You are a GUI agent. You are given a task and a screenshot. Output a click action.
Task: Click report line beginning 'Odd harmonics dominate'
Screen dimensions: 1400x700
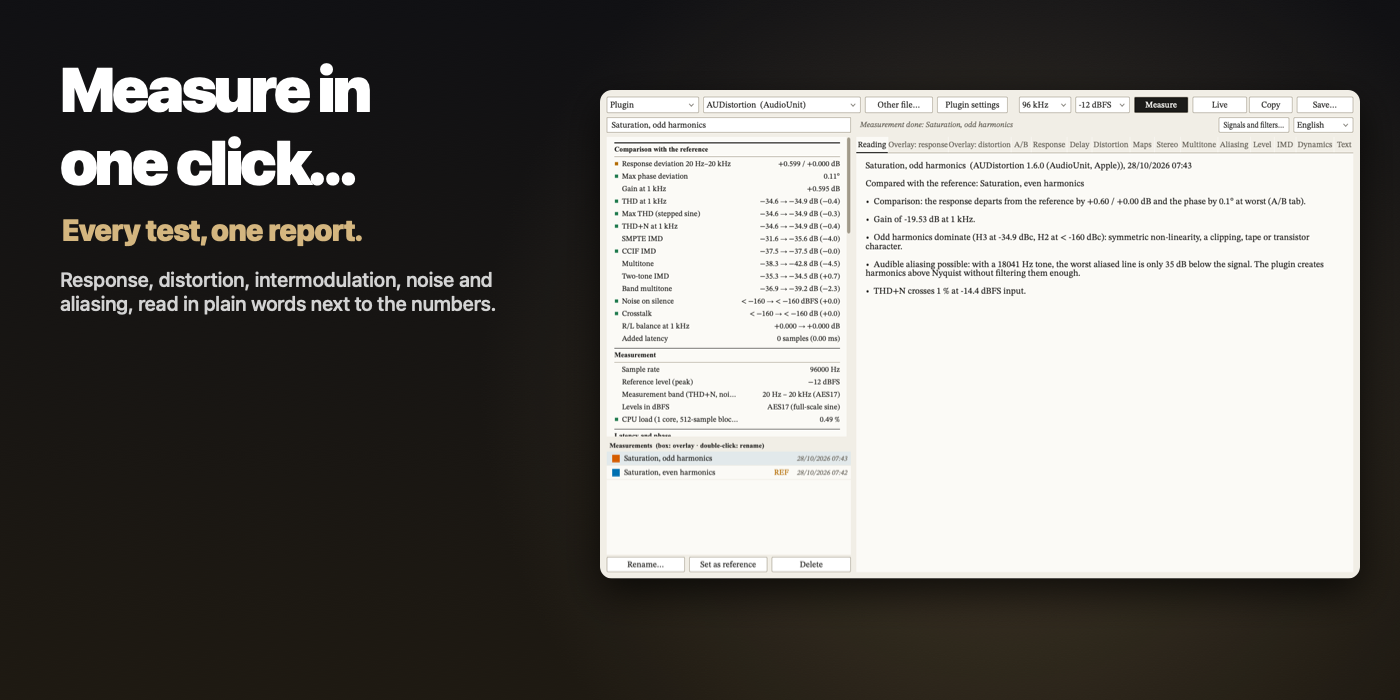click(1087, 242)
